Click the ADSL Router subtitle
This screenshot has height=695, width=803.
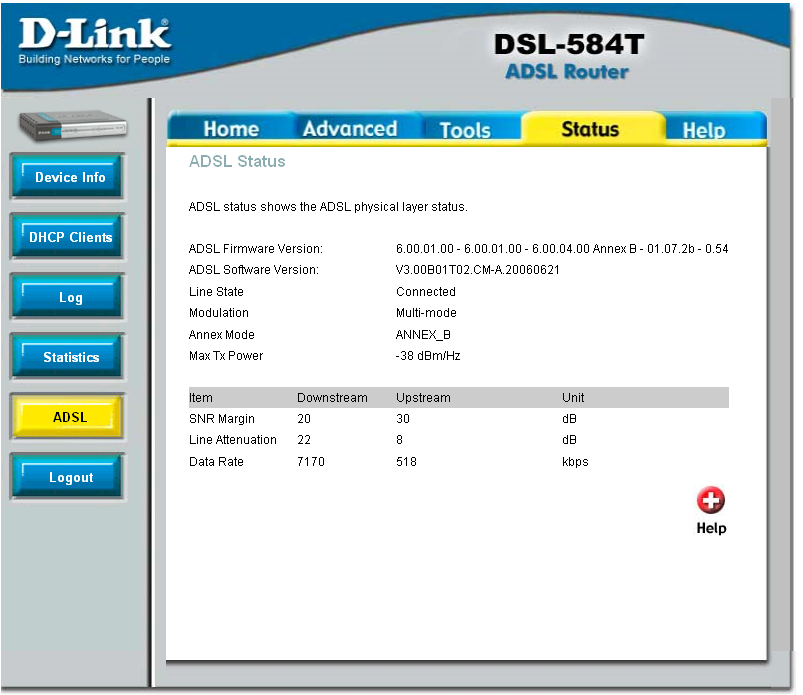(567, 72)
